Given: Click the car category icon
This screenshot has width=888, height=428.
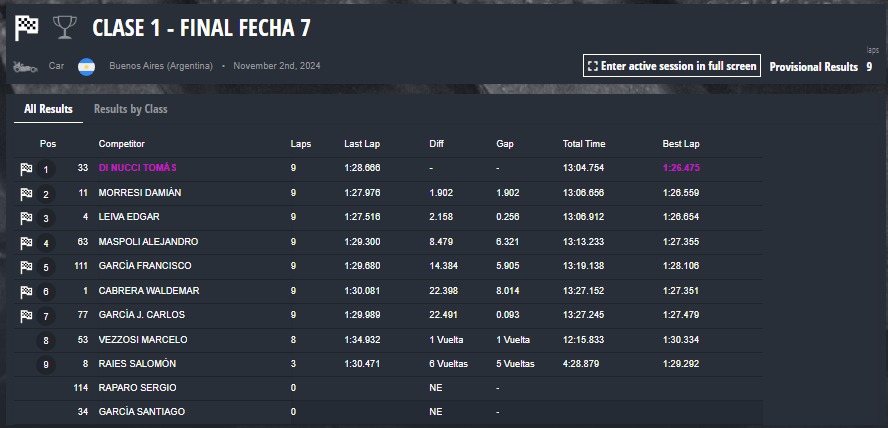Looking at the screenshot, I should click(25, 66).
